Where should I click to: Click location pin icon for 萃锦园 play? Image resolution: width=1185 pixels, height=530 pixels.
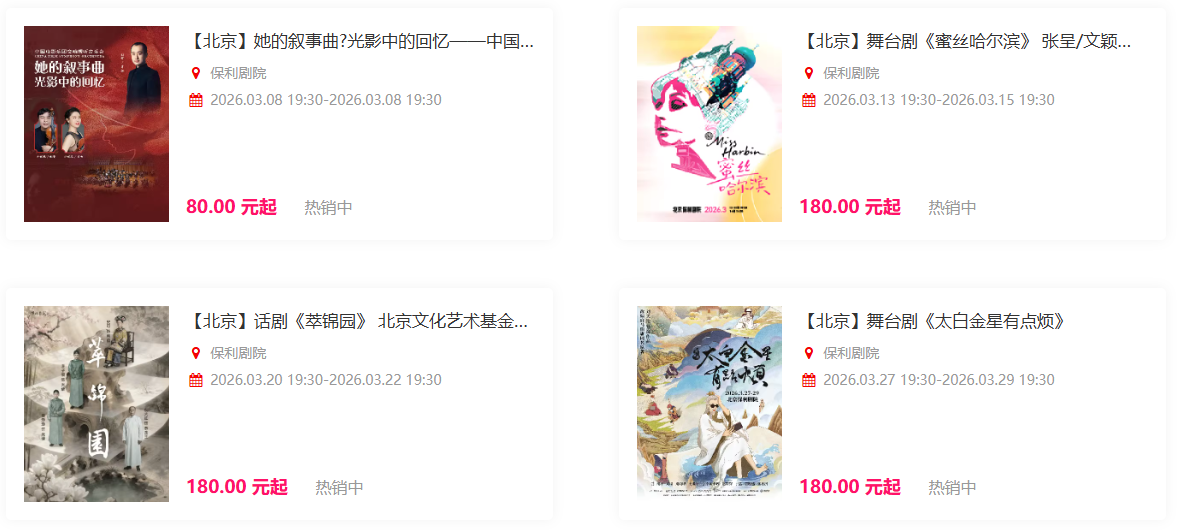[x=196, y=353]
